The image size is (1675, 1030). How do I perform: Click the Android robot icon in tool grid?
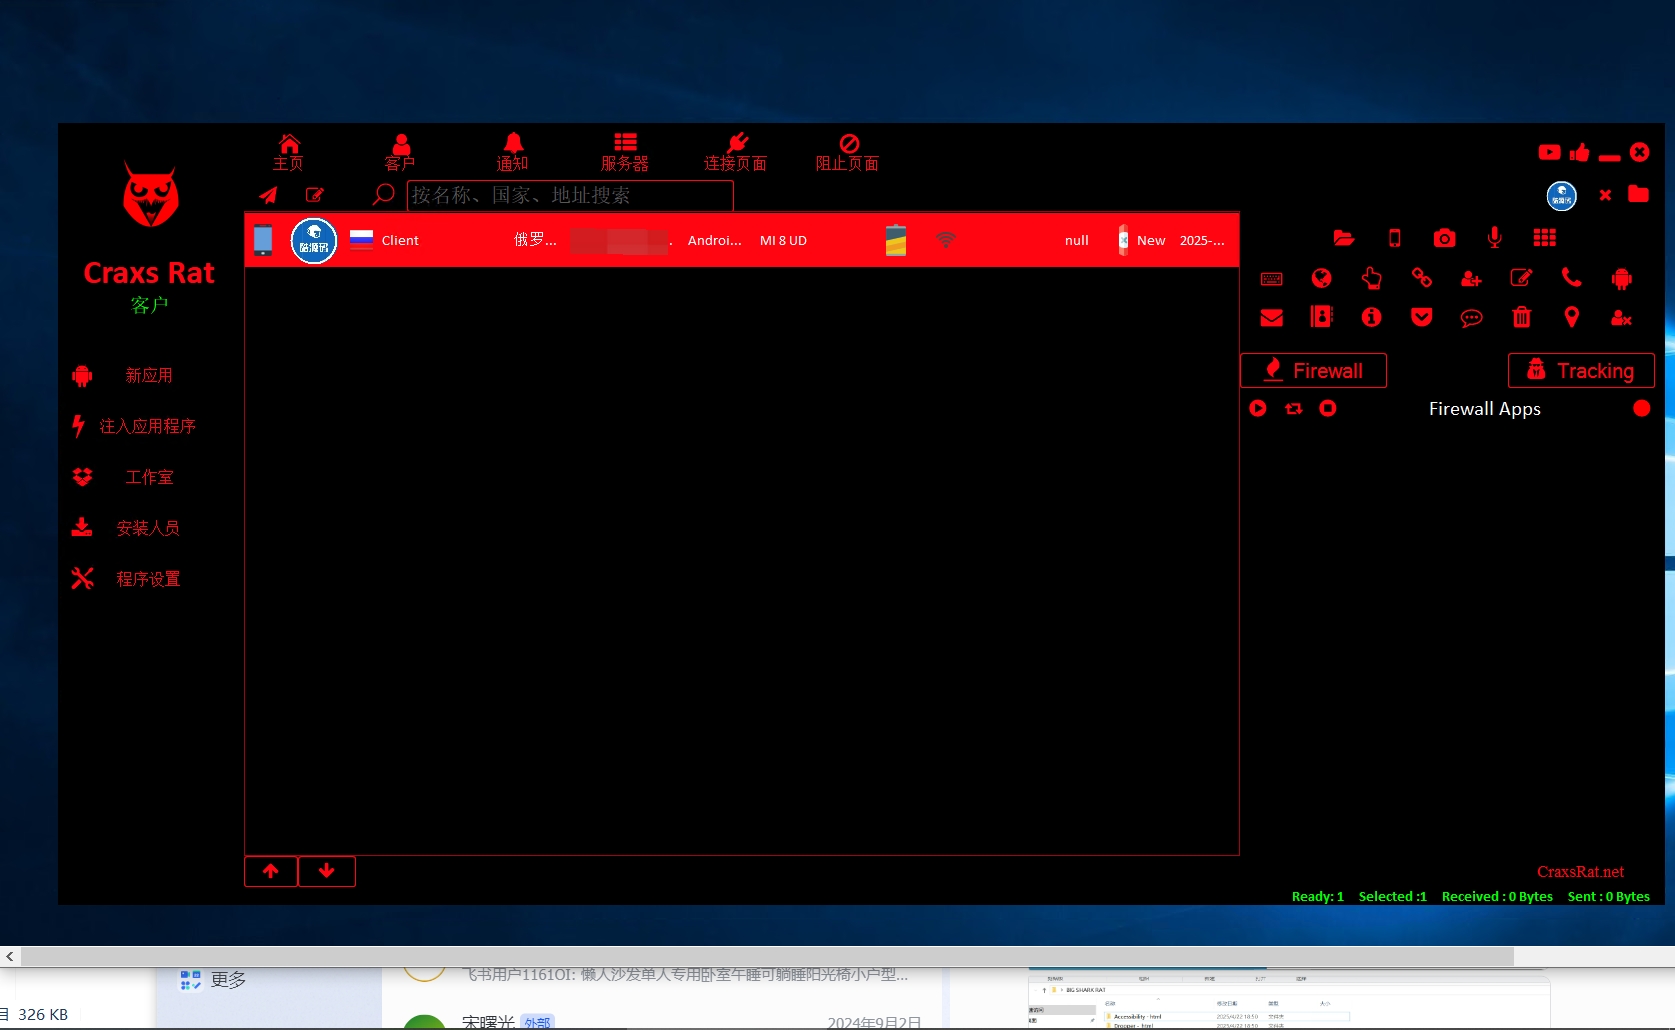coord(1622,279)
